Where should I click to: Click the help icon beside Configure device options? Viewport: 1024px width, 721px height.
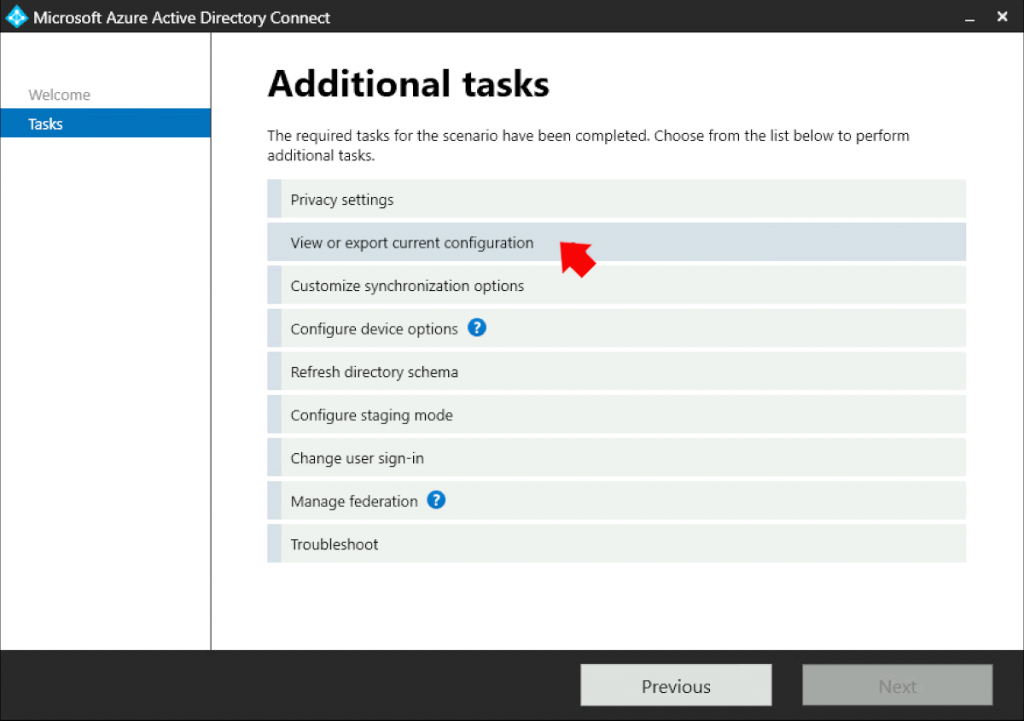477,328
